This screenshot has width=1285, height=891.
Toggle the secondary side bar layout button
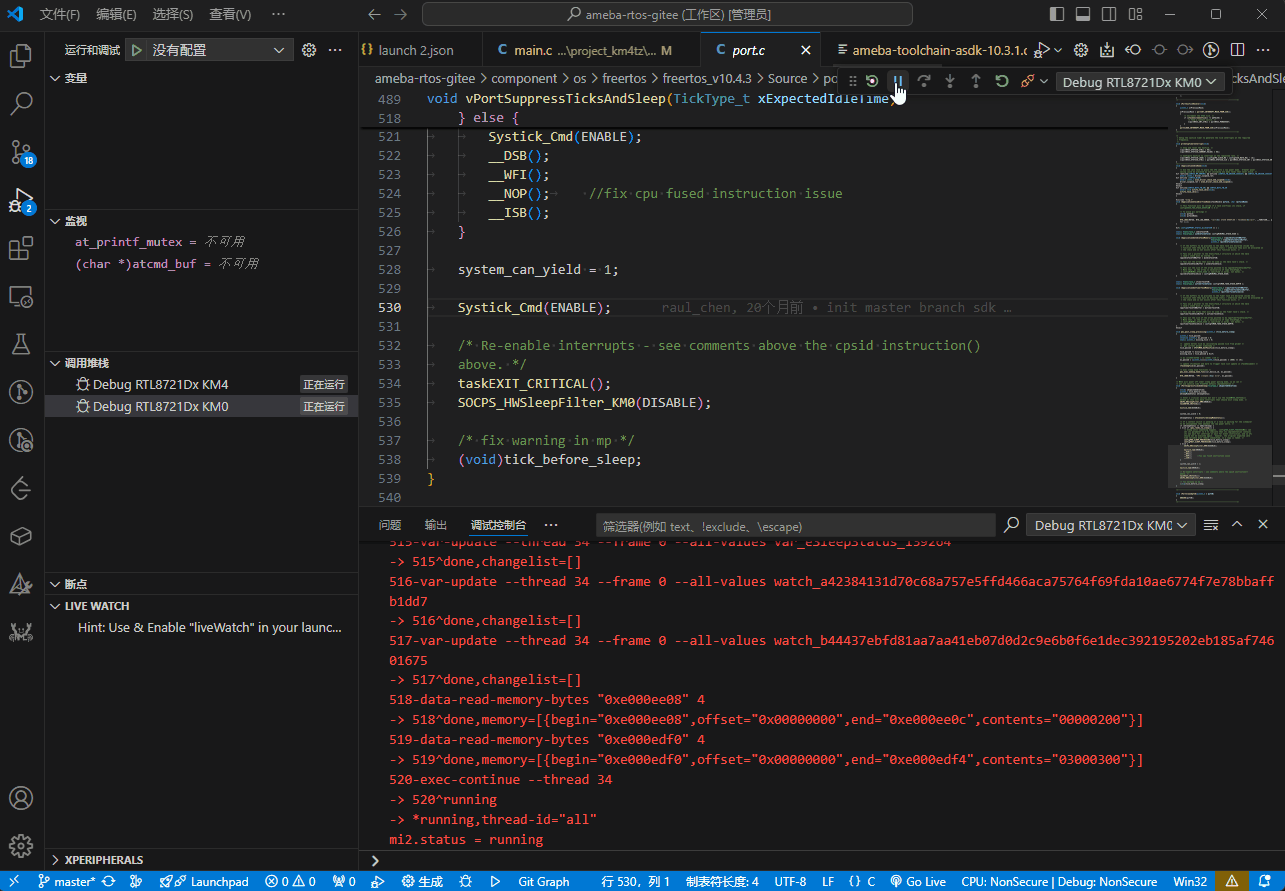1109,15
